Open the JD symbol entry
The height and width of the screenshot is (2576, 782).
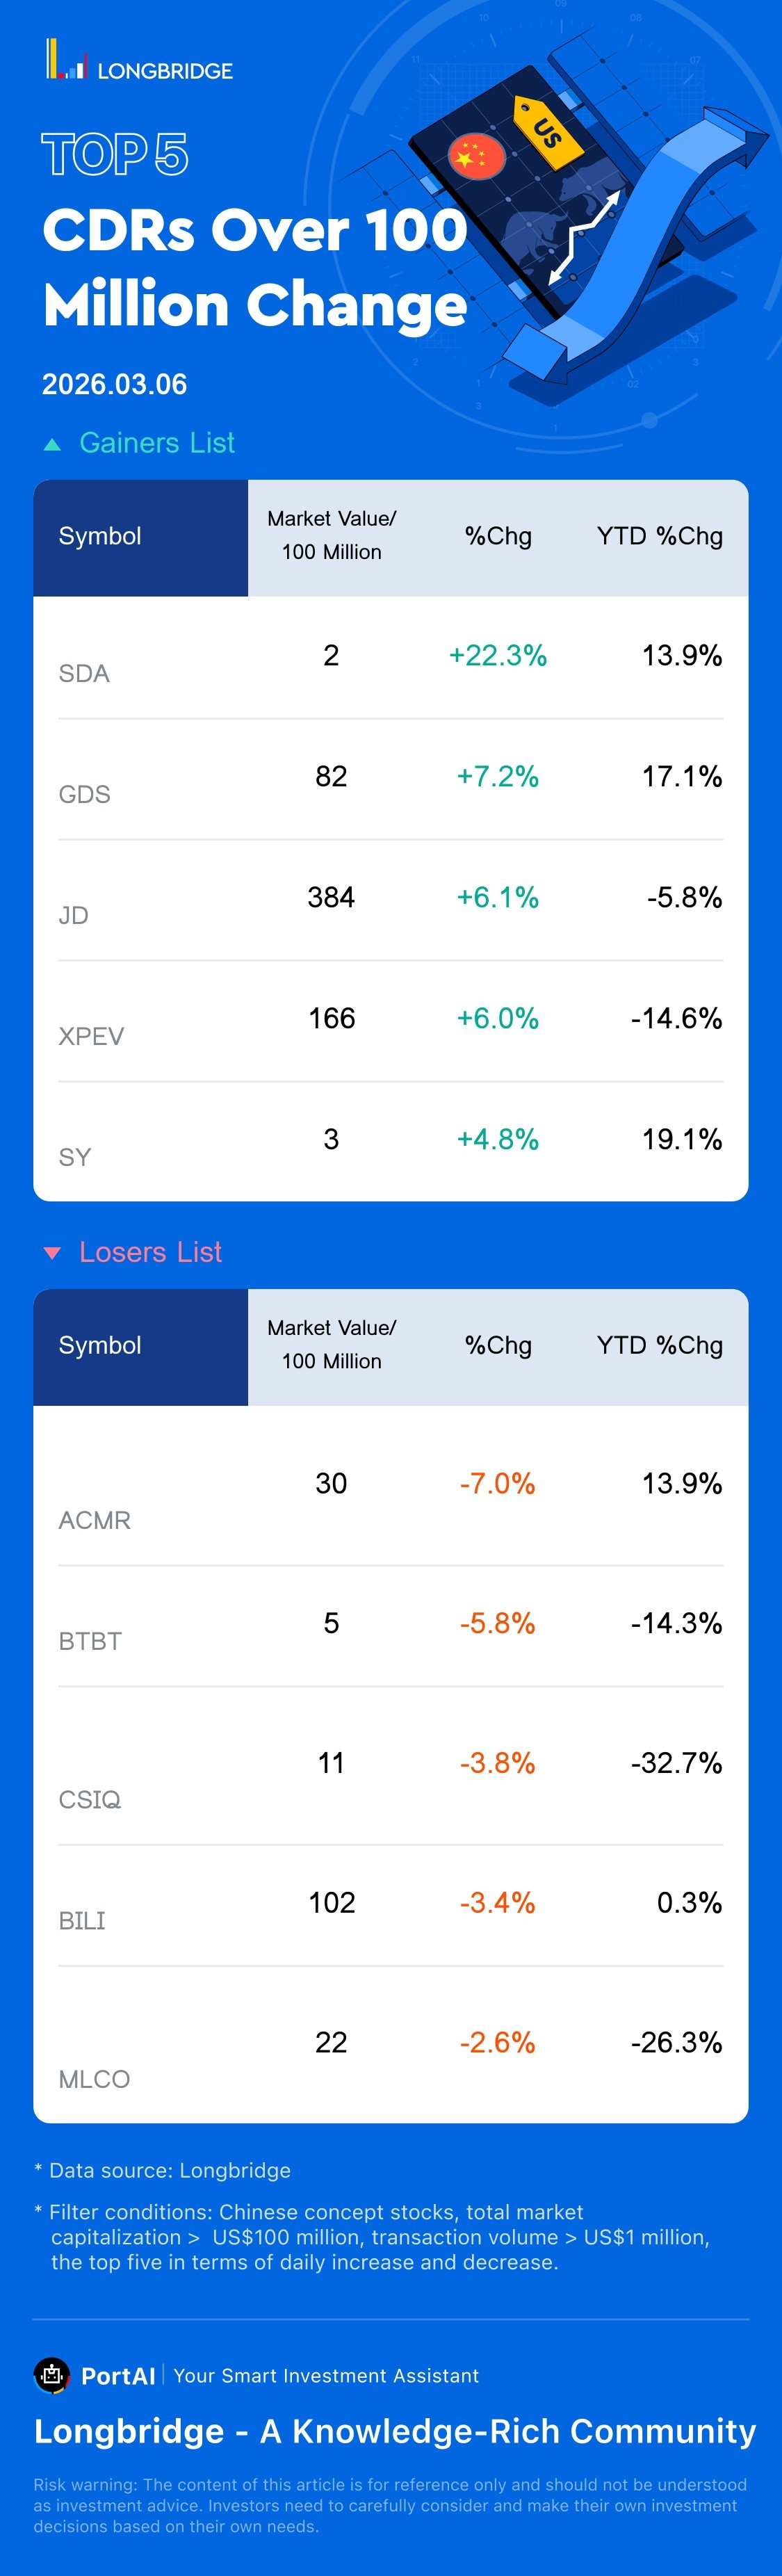73,915
